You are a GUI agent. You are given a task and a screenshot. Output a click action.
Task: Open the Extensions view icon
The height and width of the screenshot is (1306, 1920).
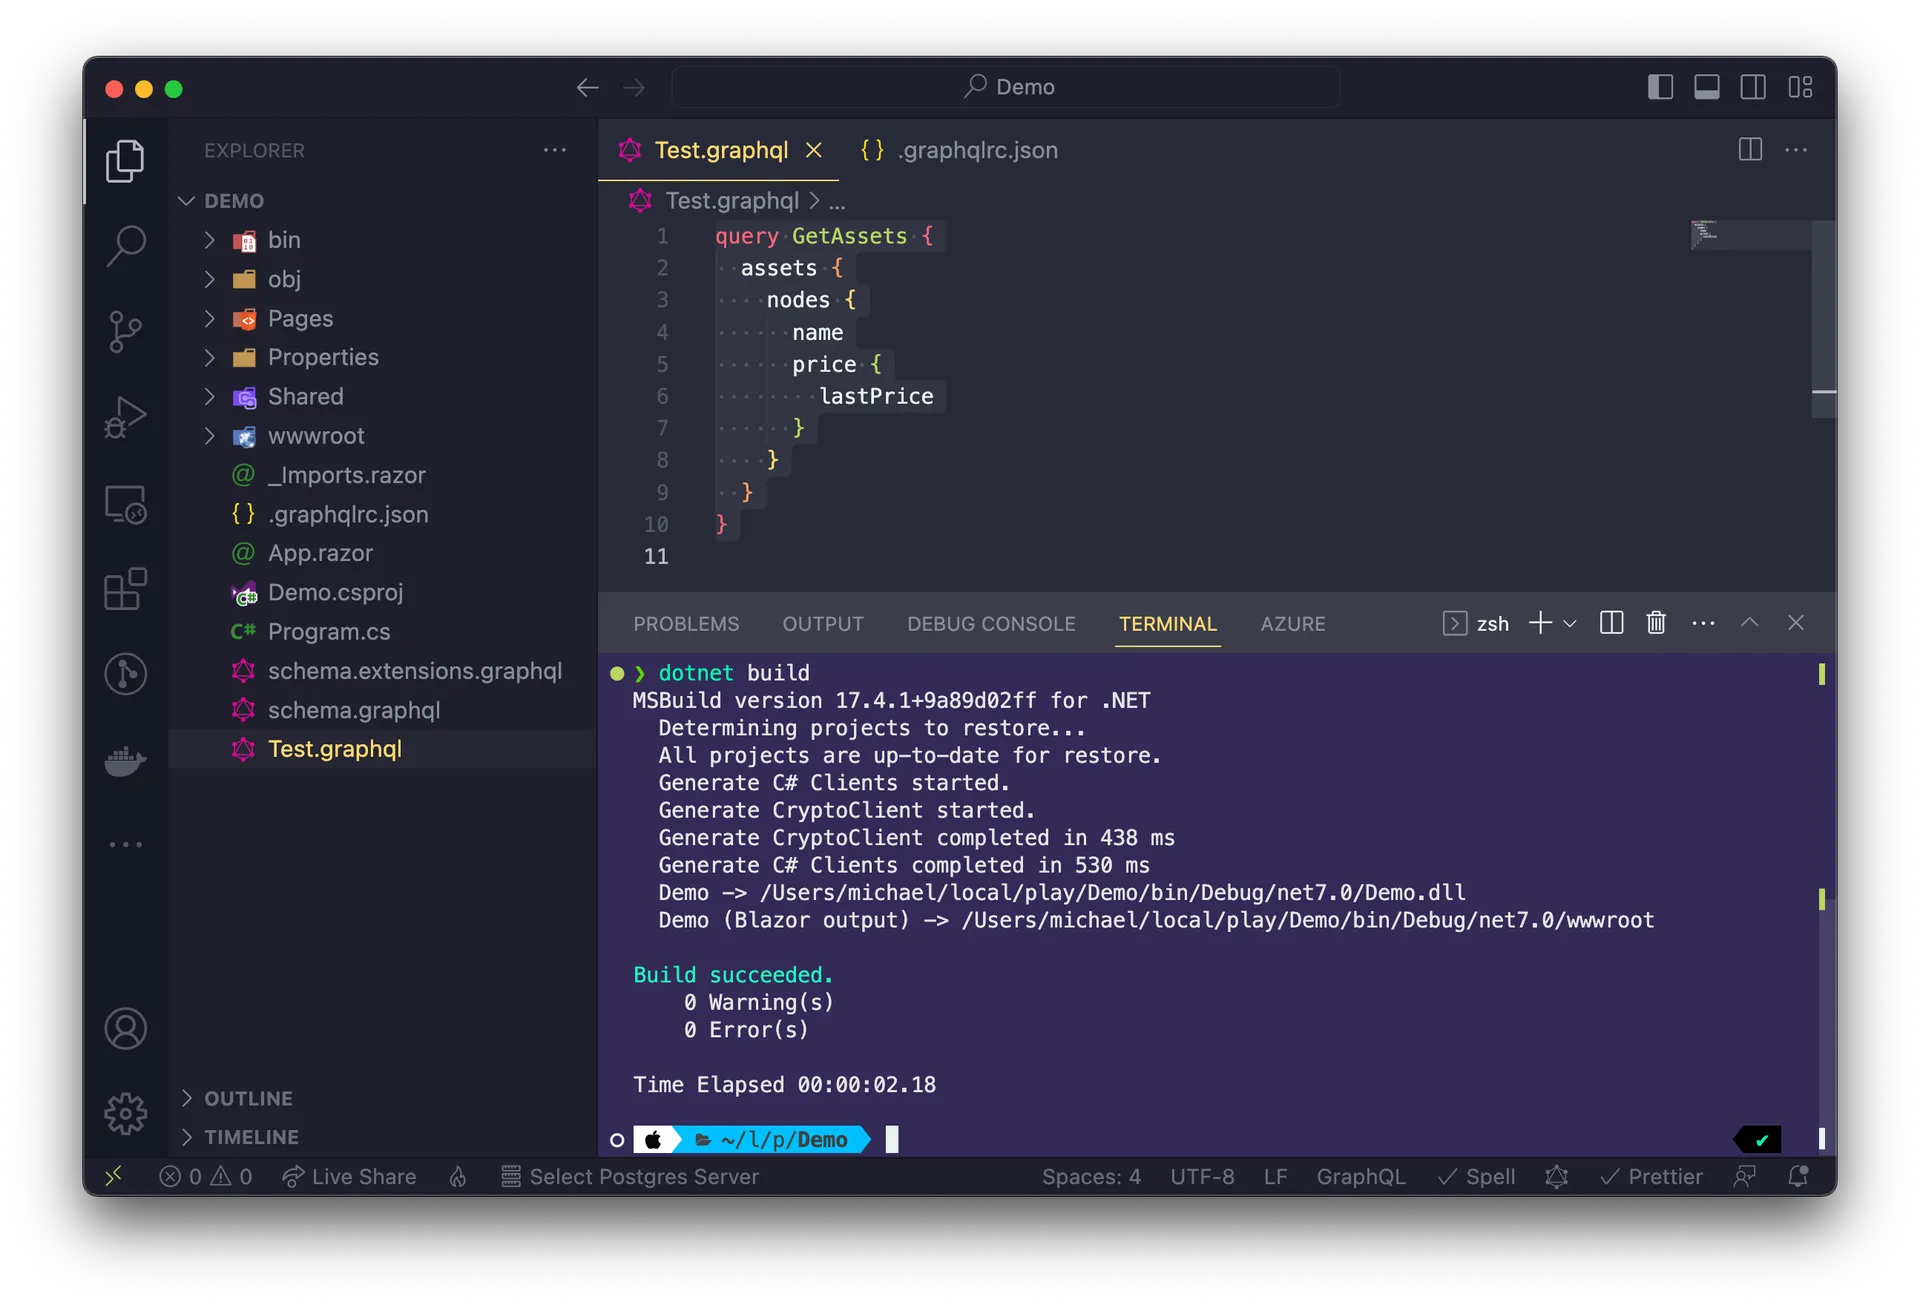pos(125,589)
